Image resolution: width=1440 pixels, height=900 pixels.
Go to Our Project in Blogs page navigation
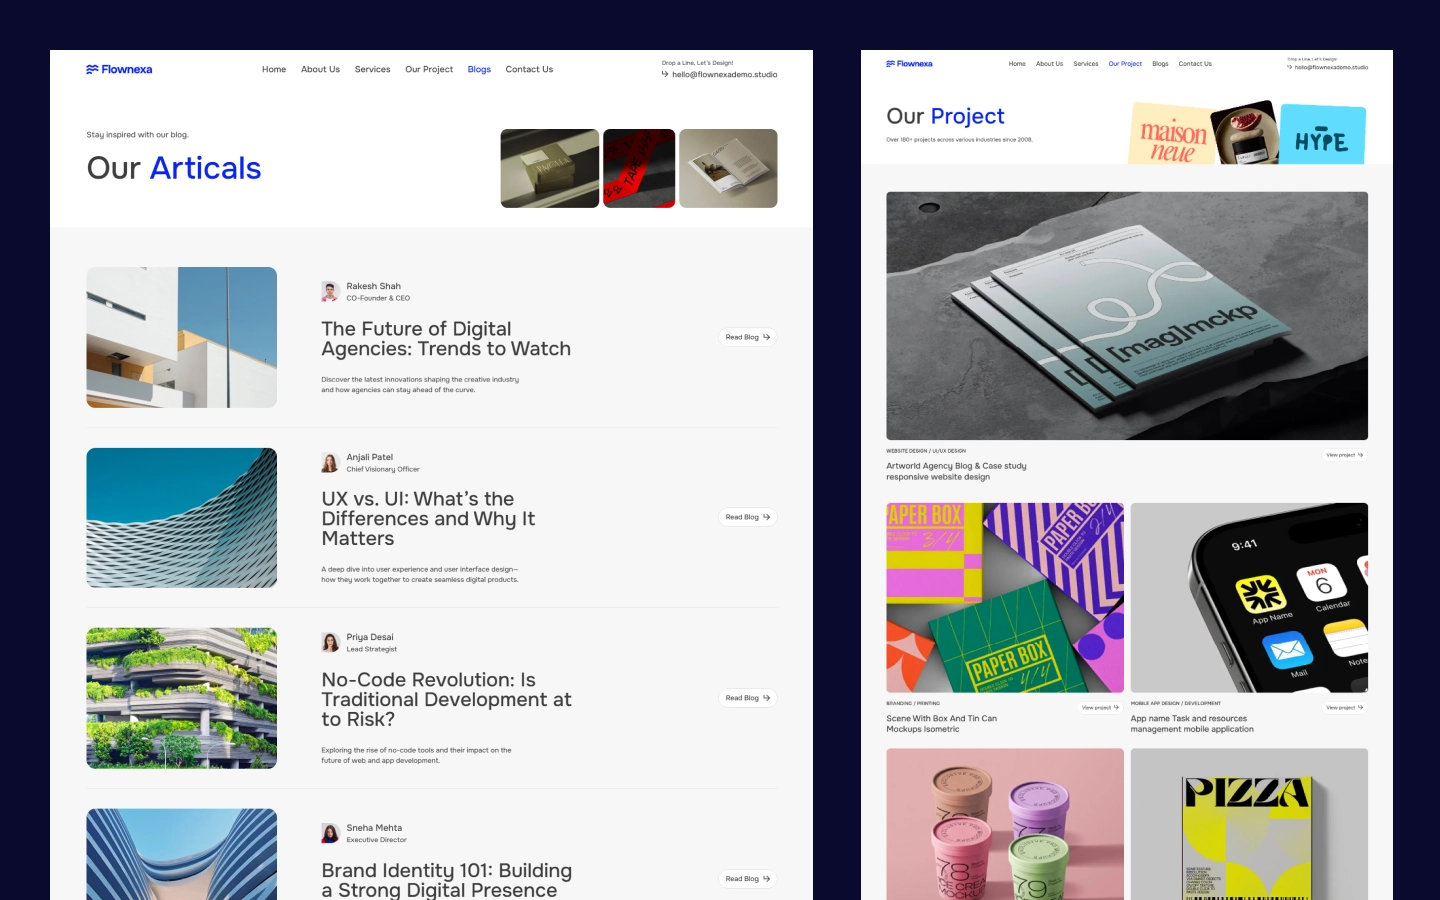[429, 70]
